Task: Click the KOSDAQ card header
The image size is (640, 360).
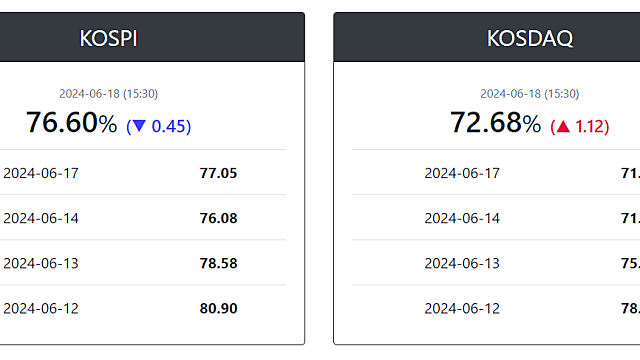Action: point(487,38)
